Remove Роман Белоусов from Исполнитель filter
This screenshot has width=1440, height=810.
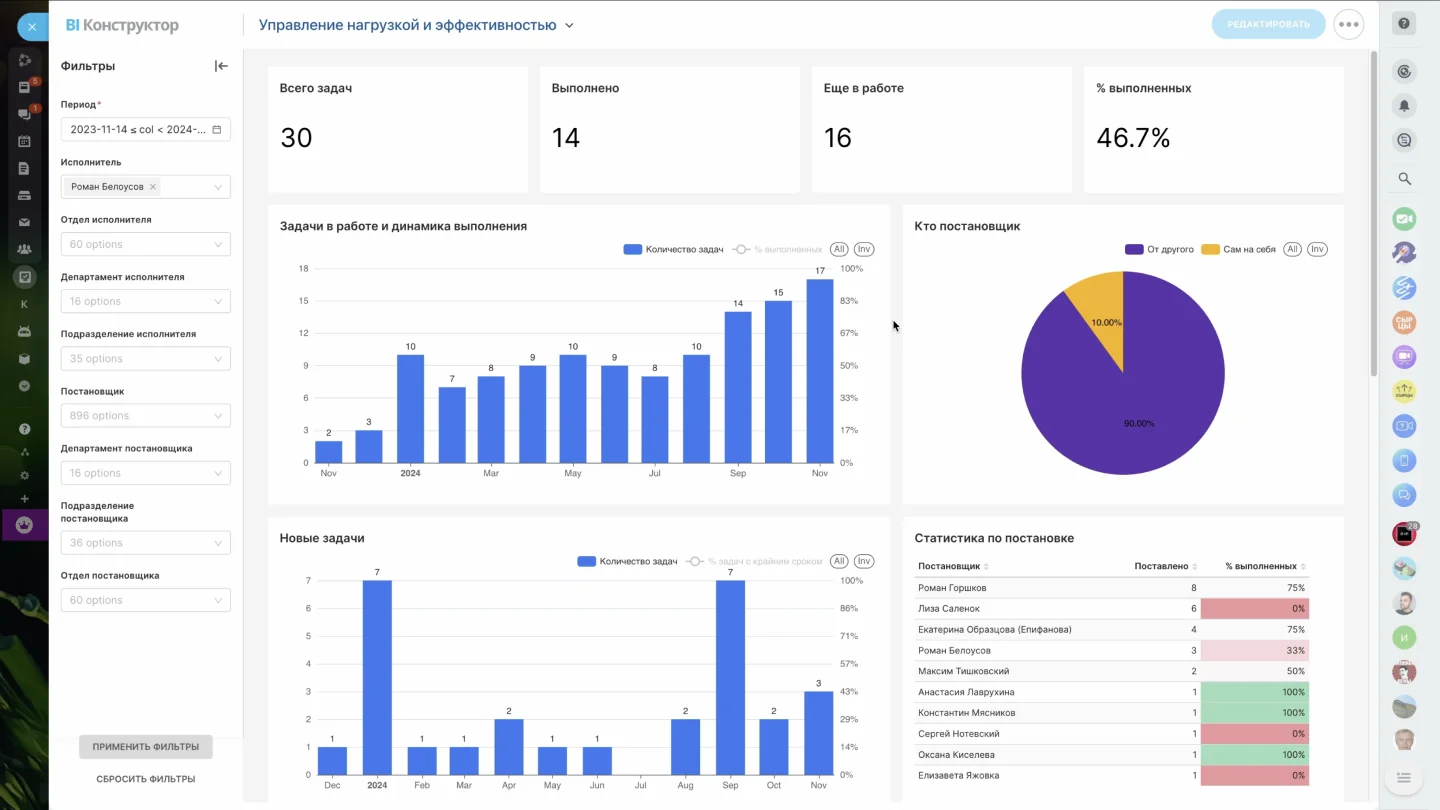click(153, 187)
